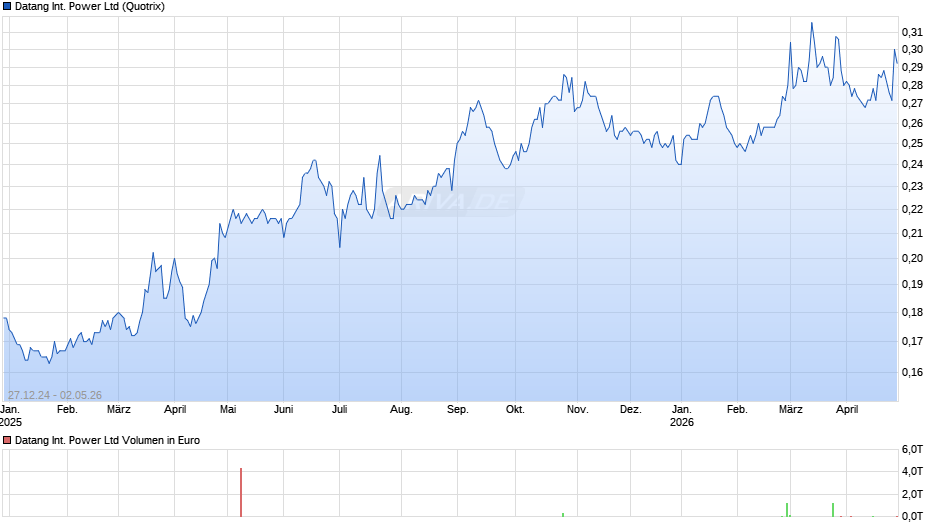The image size is (940, 526).
Task: Click the blue legend square for Datang Int. Power Ltd
Action: (x=7, y=7)
